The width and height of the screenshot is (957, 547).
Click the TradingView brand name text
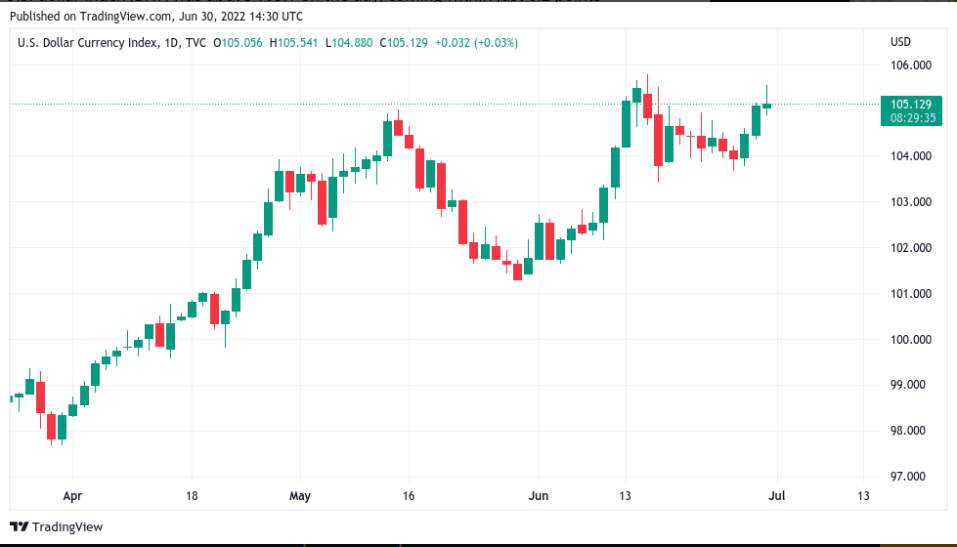coord(67,527)
